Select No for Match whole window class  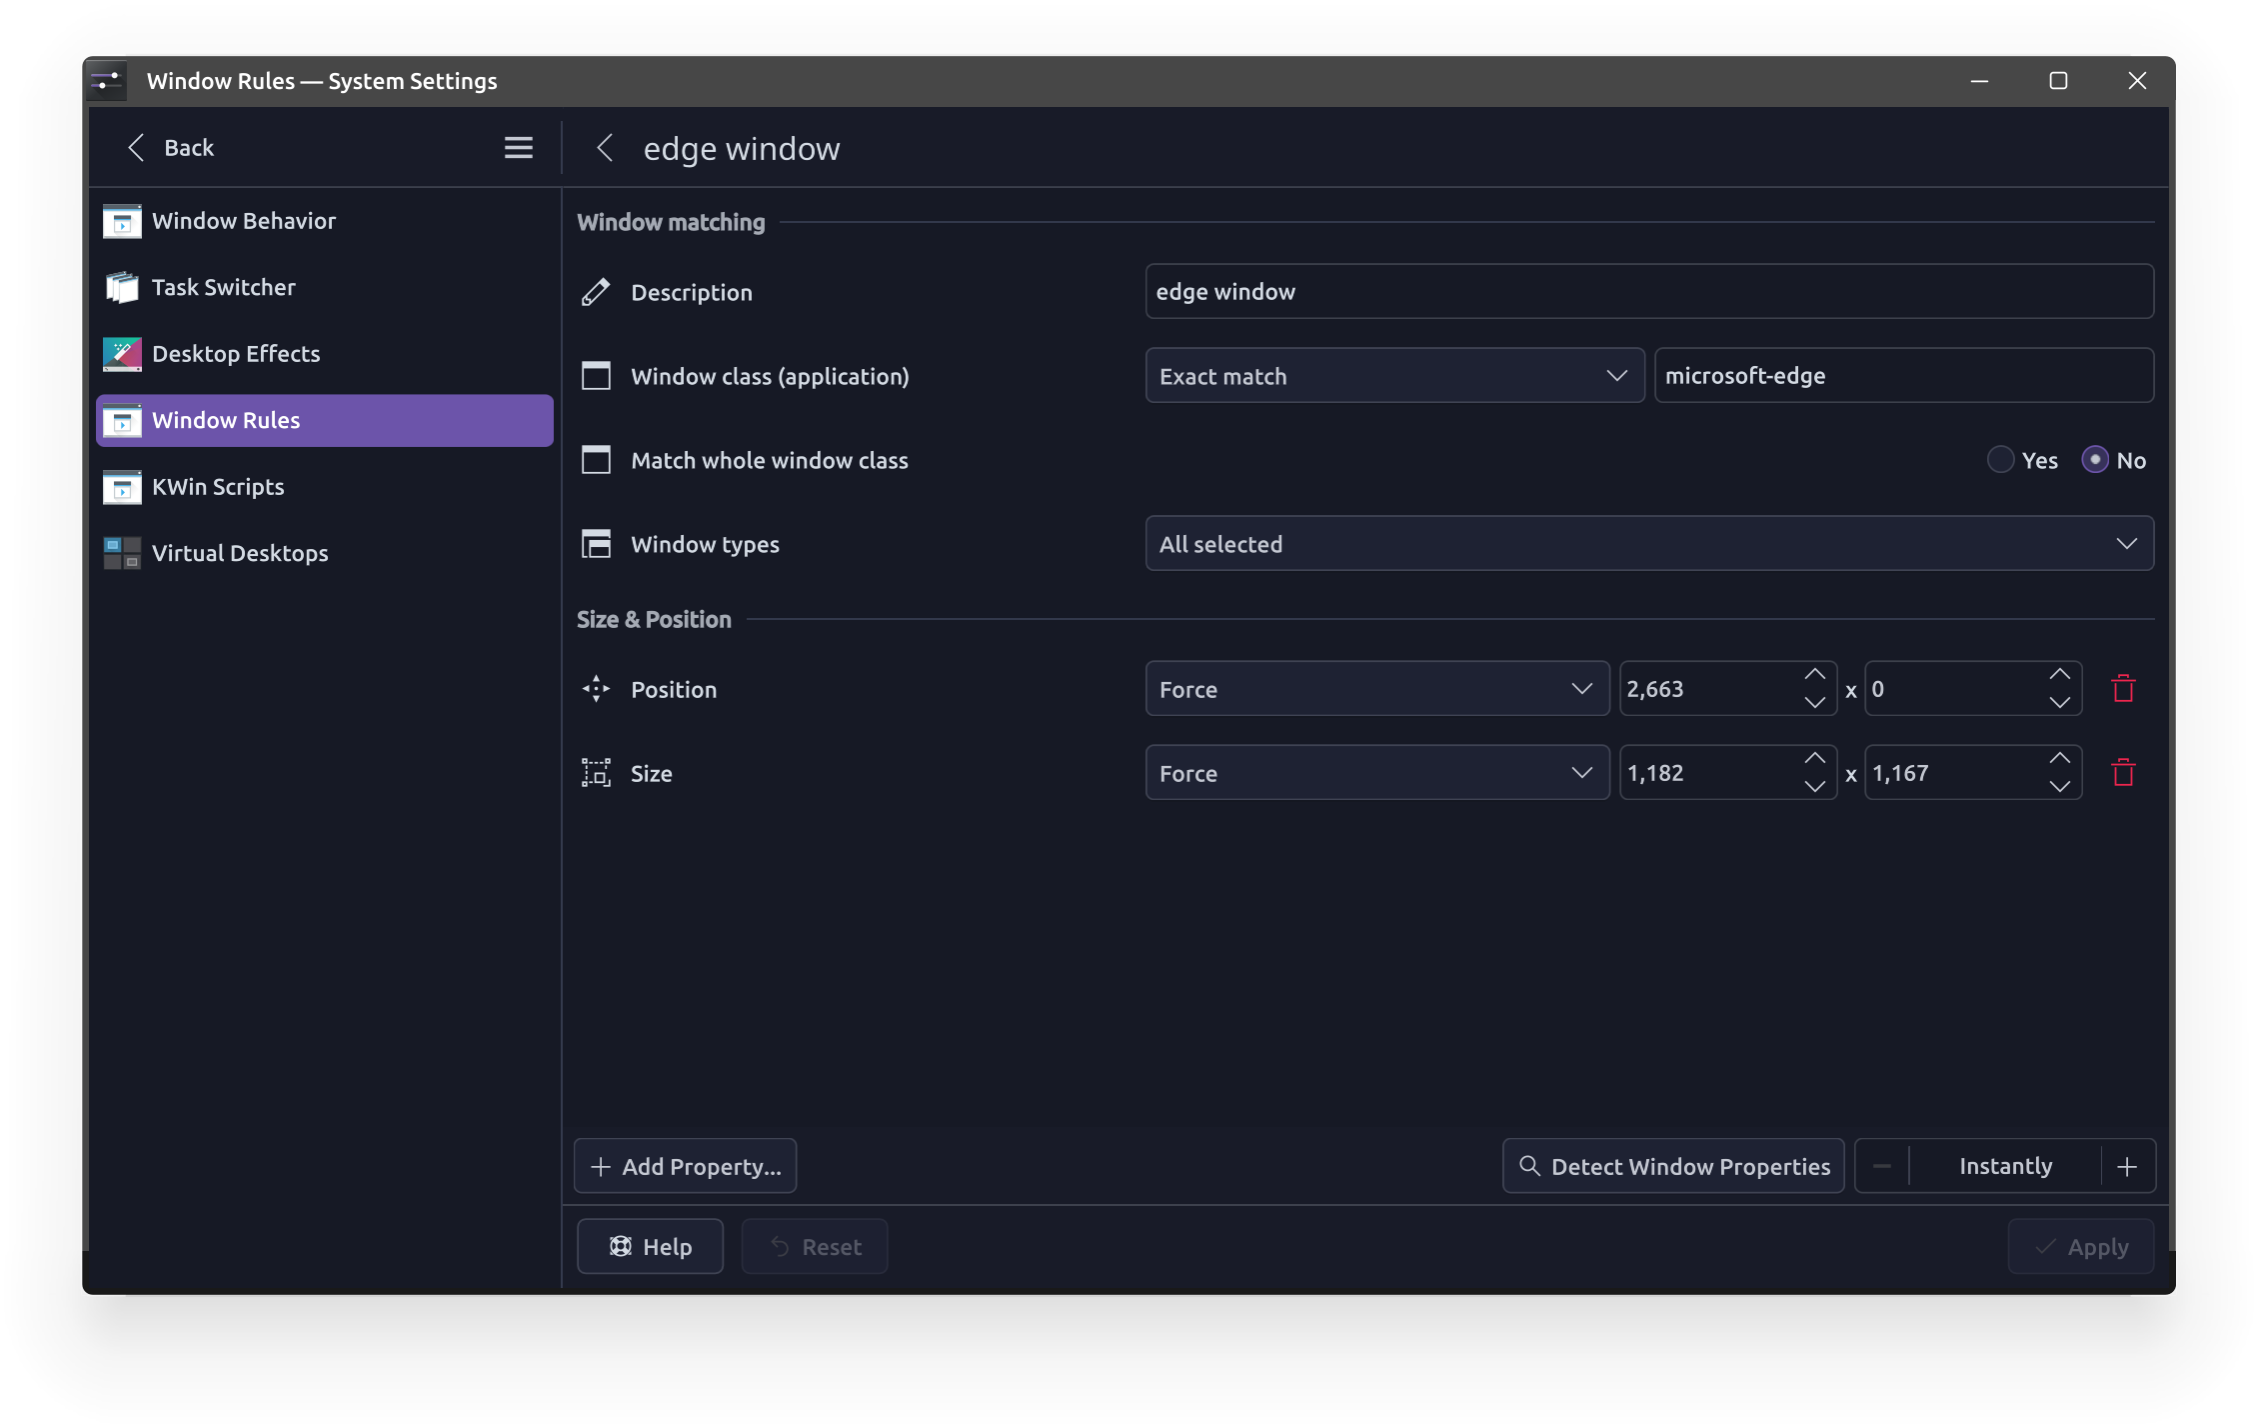(x=2095, y=460)
